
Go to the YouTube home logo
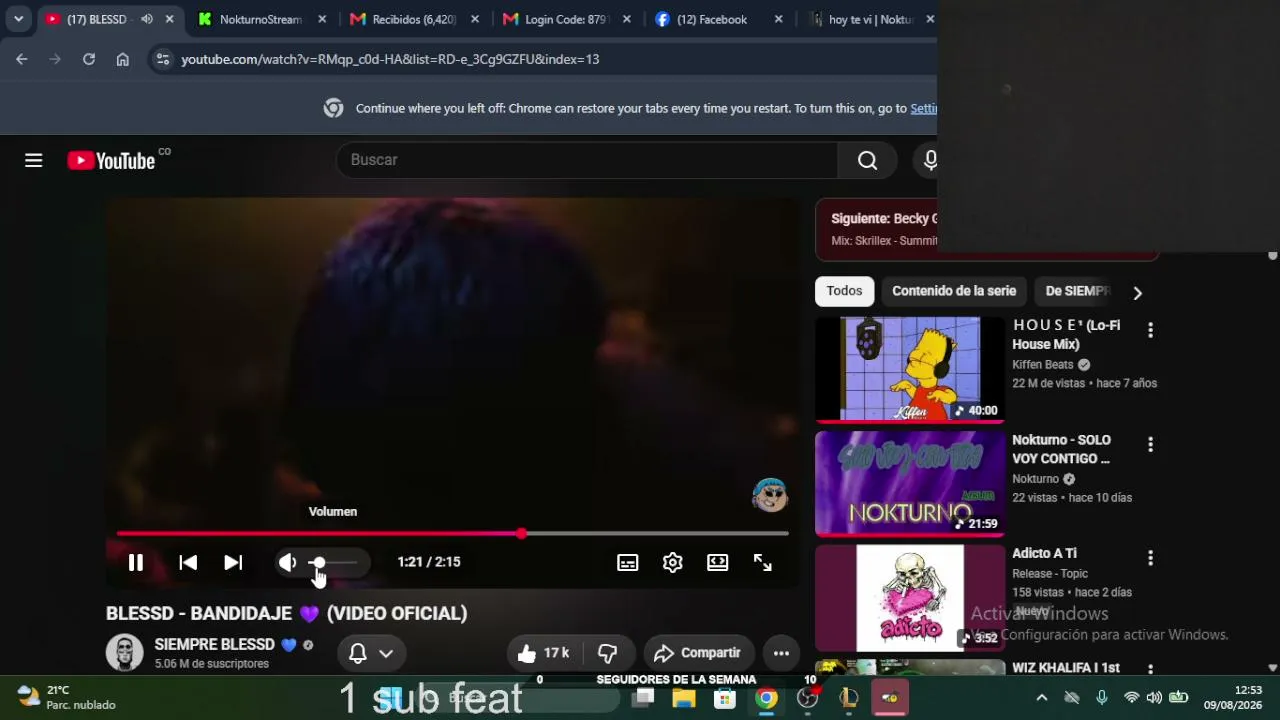(x=111, y=161)
